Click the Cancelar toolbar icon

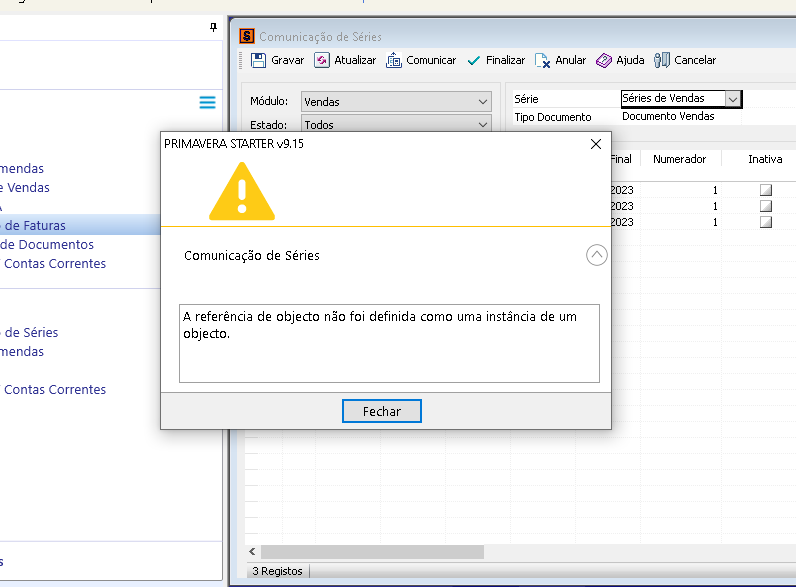click(662, 60)
